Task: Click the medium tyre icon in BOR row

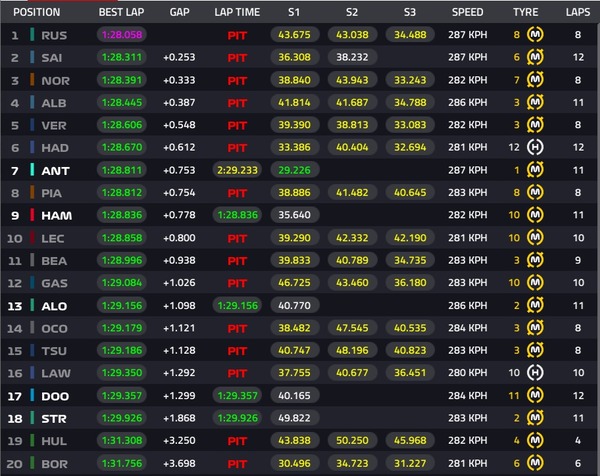Action: pos(535,463)
